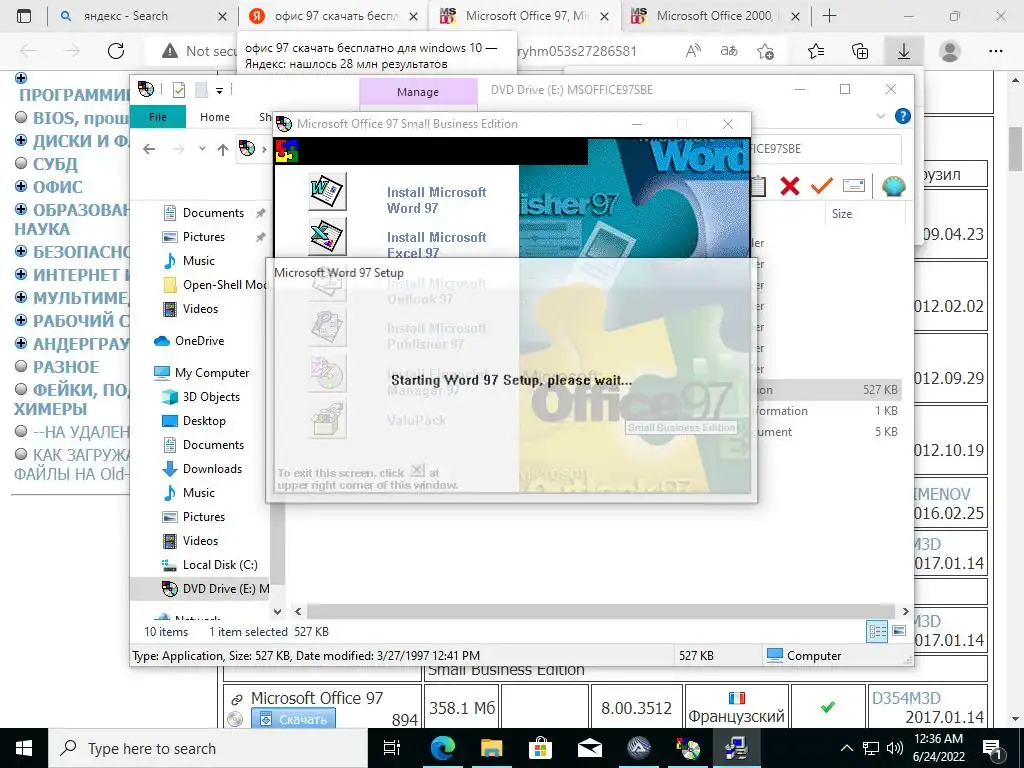This screenshot has width=1024, height=768.
Task: Click the orange checkmark properties icon
Action: [822, 186]
